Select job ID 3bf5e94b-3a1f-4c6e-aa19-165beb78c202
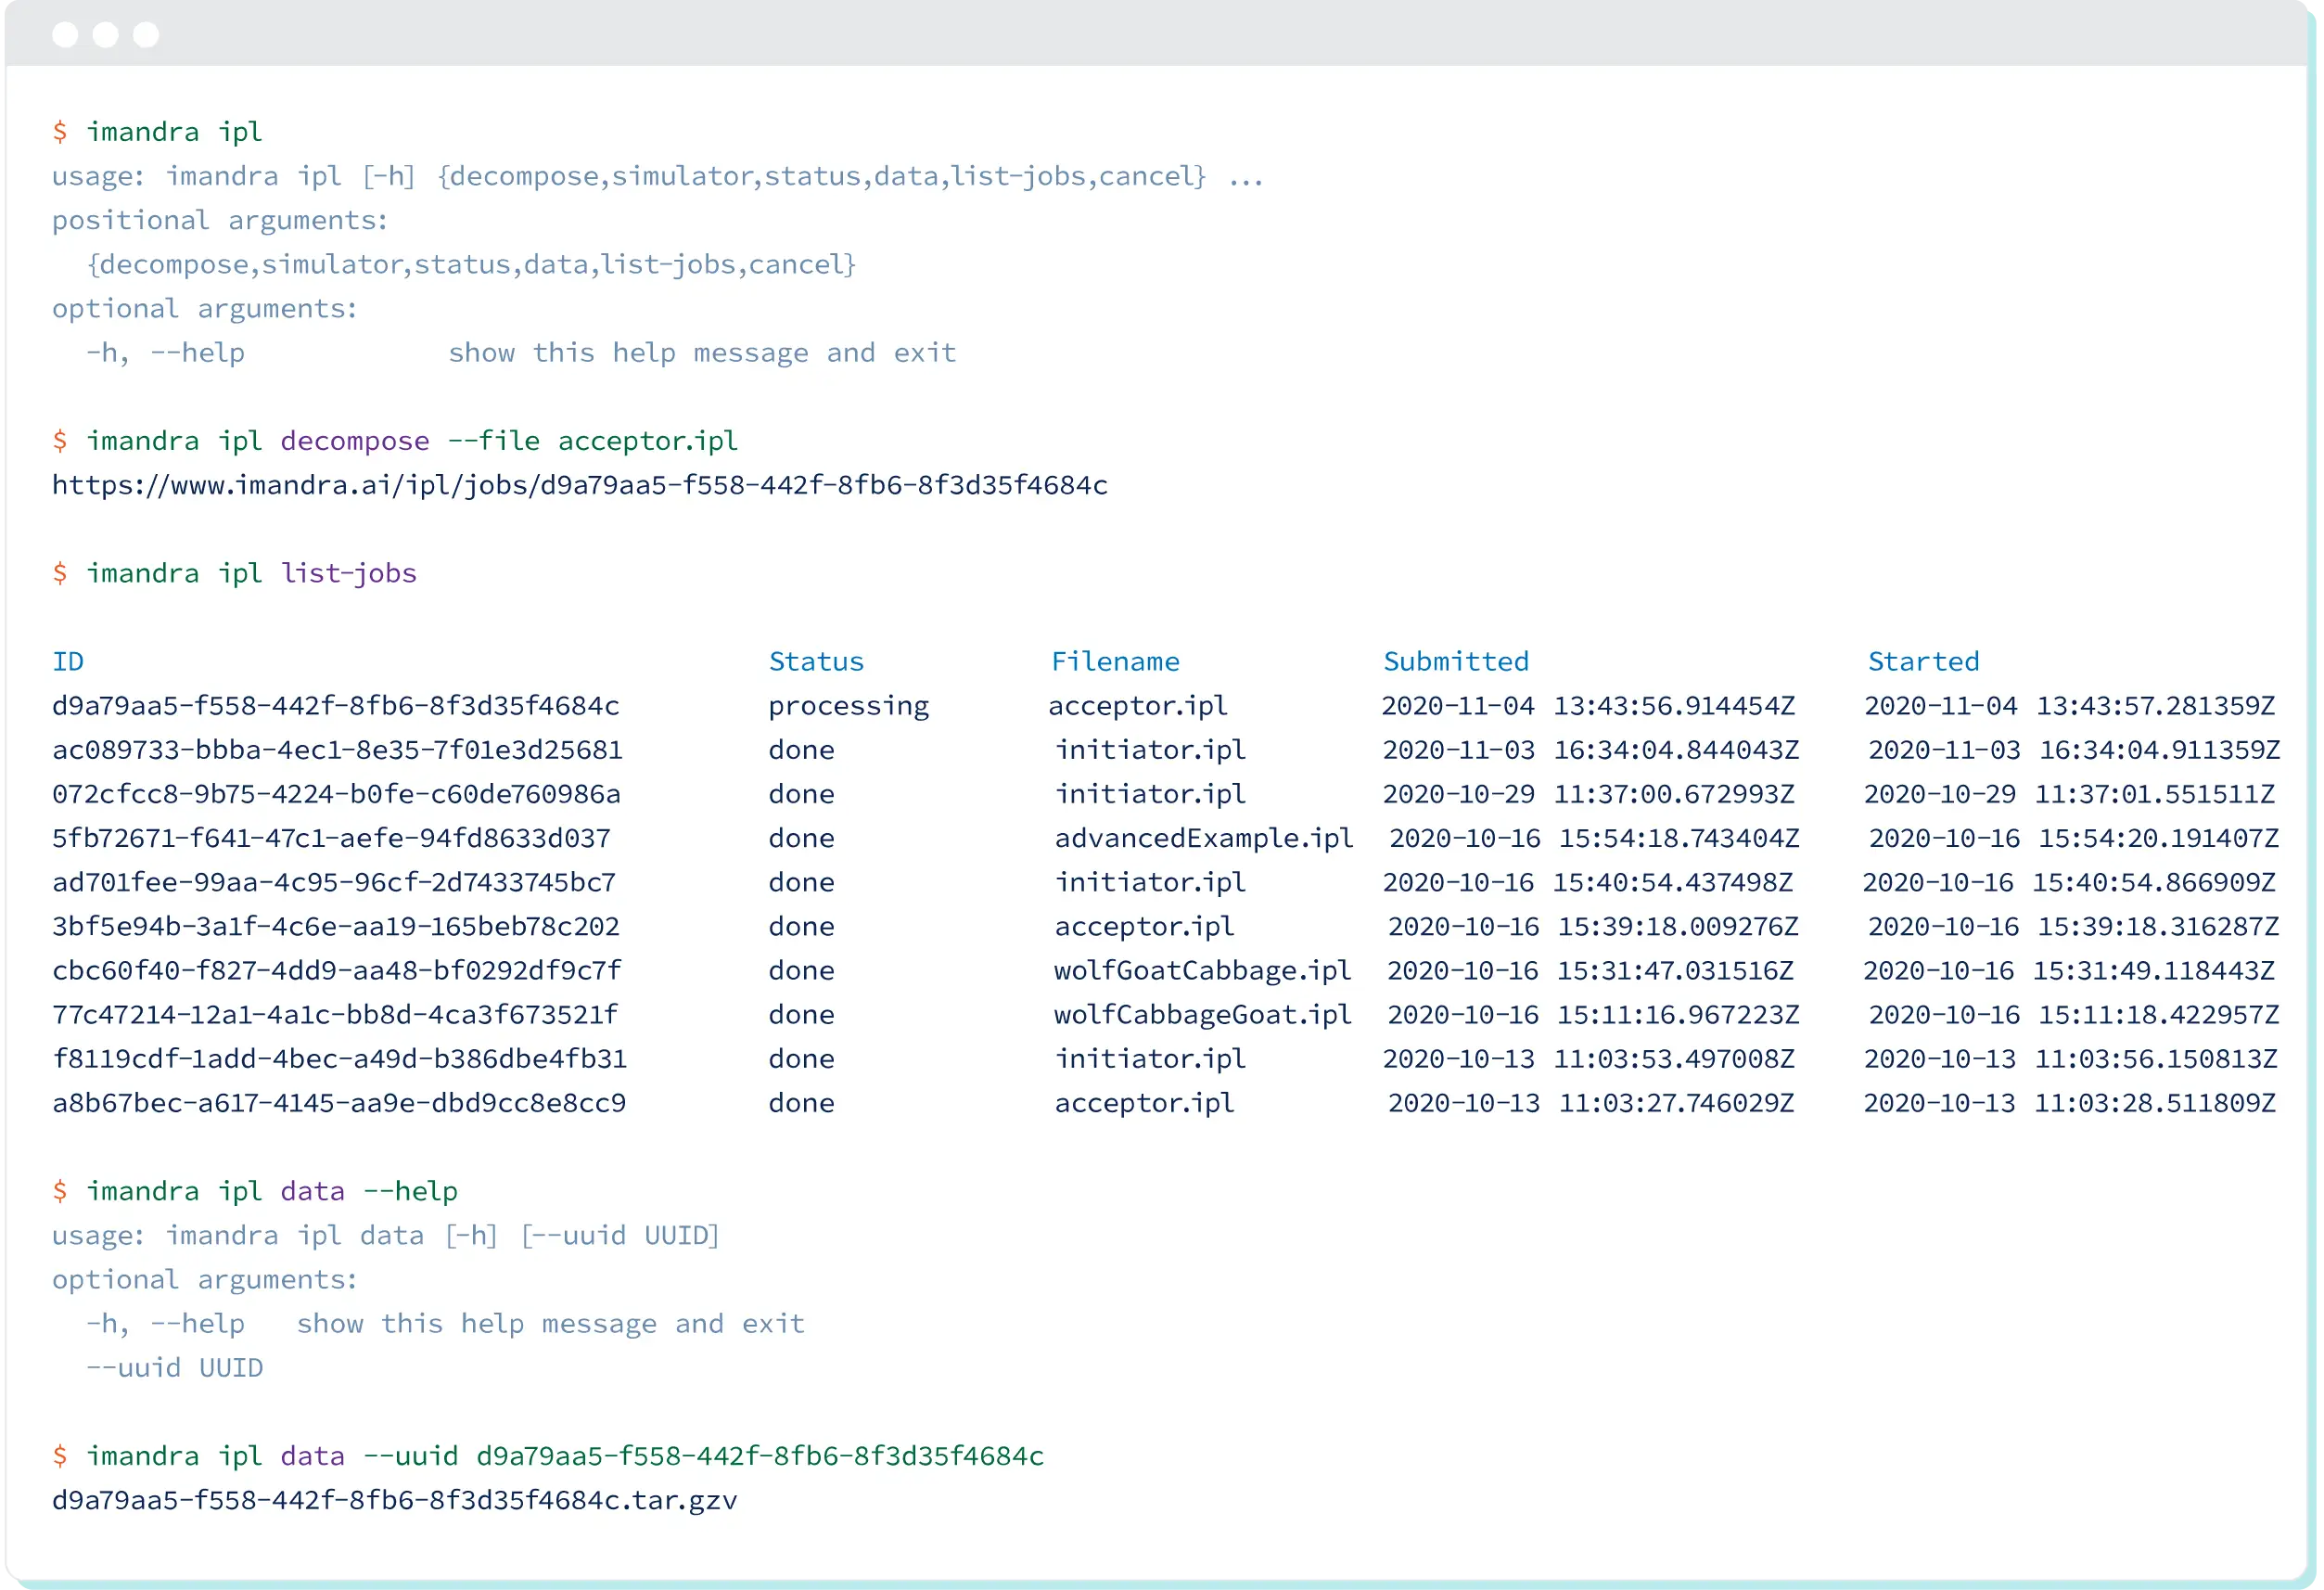 [336, 926]
